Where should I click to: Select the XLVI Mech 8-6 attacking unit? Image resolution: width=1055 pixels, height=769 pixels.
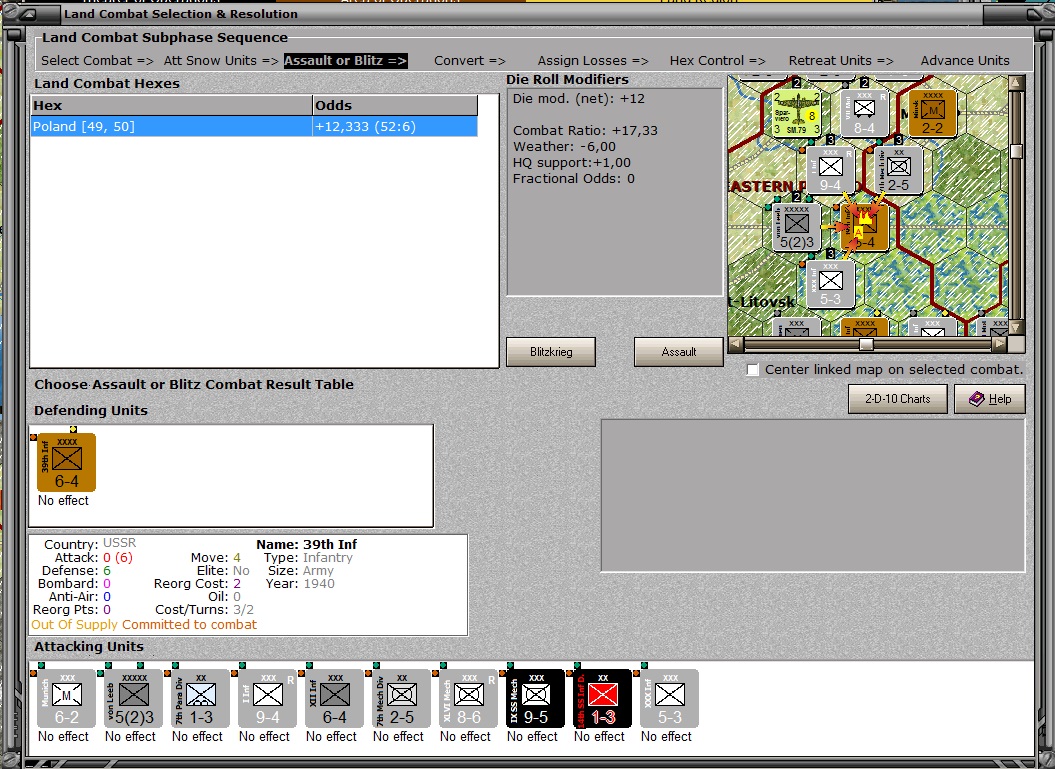[x=468, y=698]
